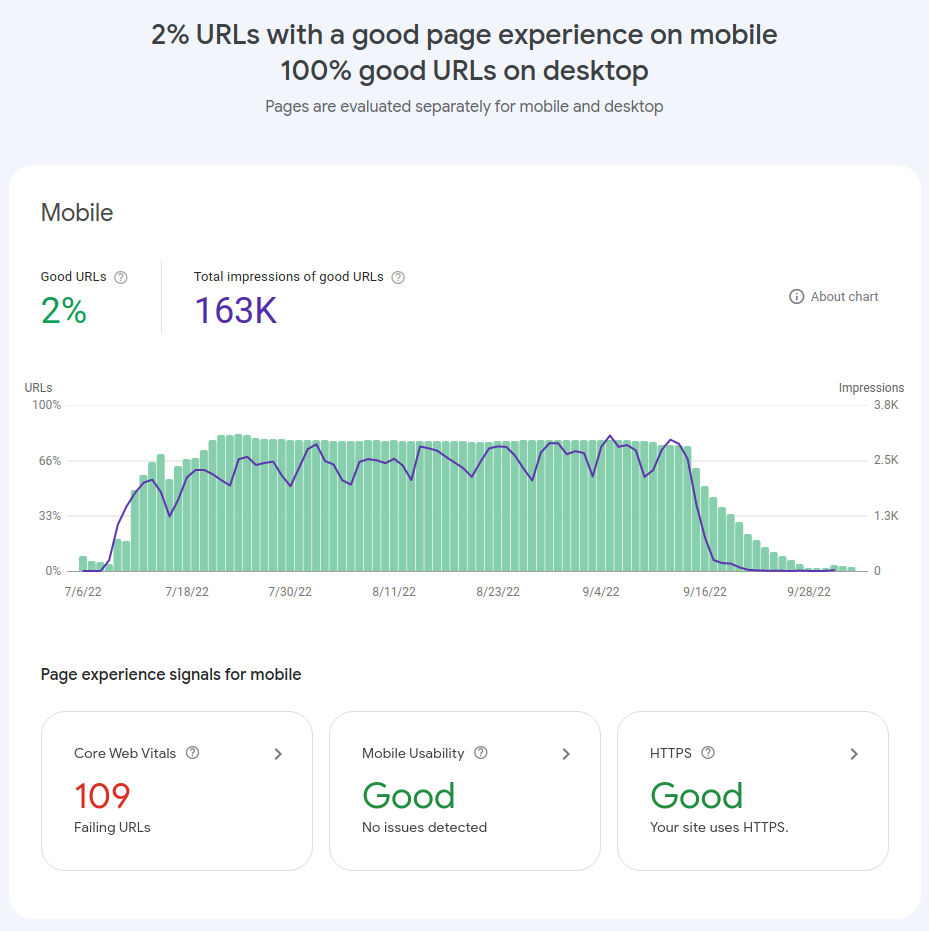
Task: Expand Core Web Vitals details with chevron
Action: (x=279, y=754)
